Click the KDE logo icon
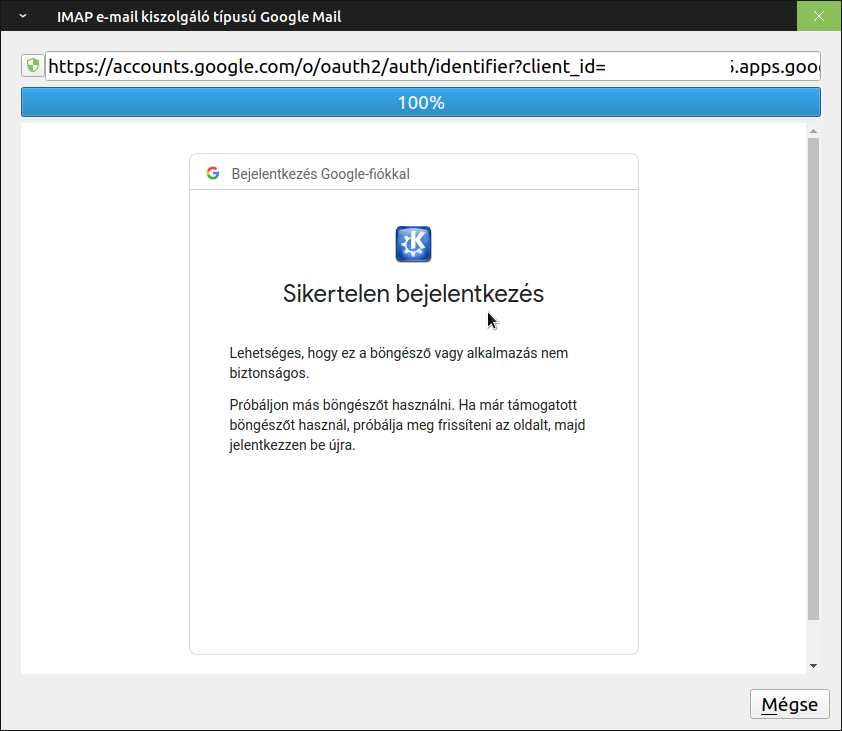Viewport: 842px width, 731px height. click(413, 244)
